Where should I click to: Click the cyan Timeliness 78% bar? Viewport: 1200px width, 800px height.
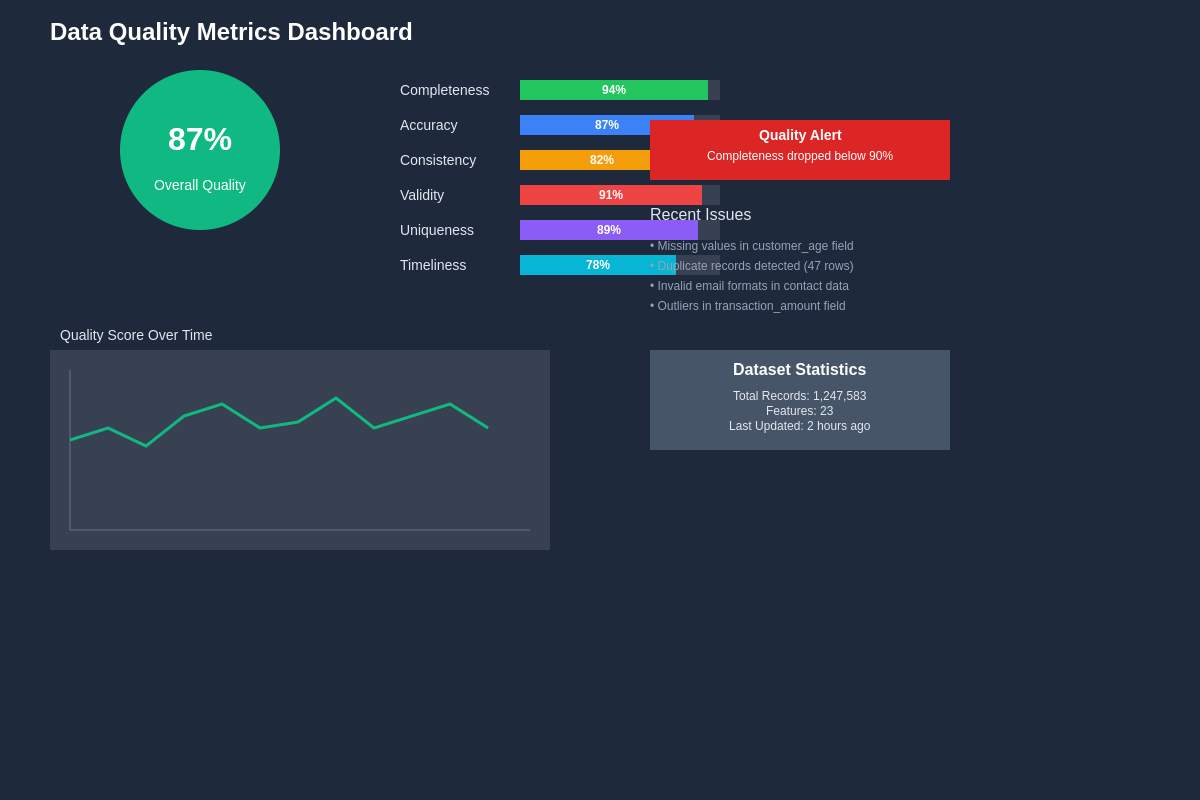pos(597,265)
